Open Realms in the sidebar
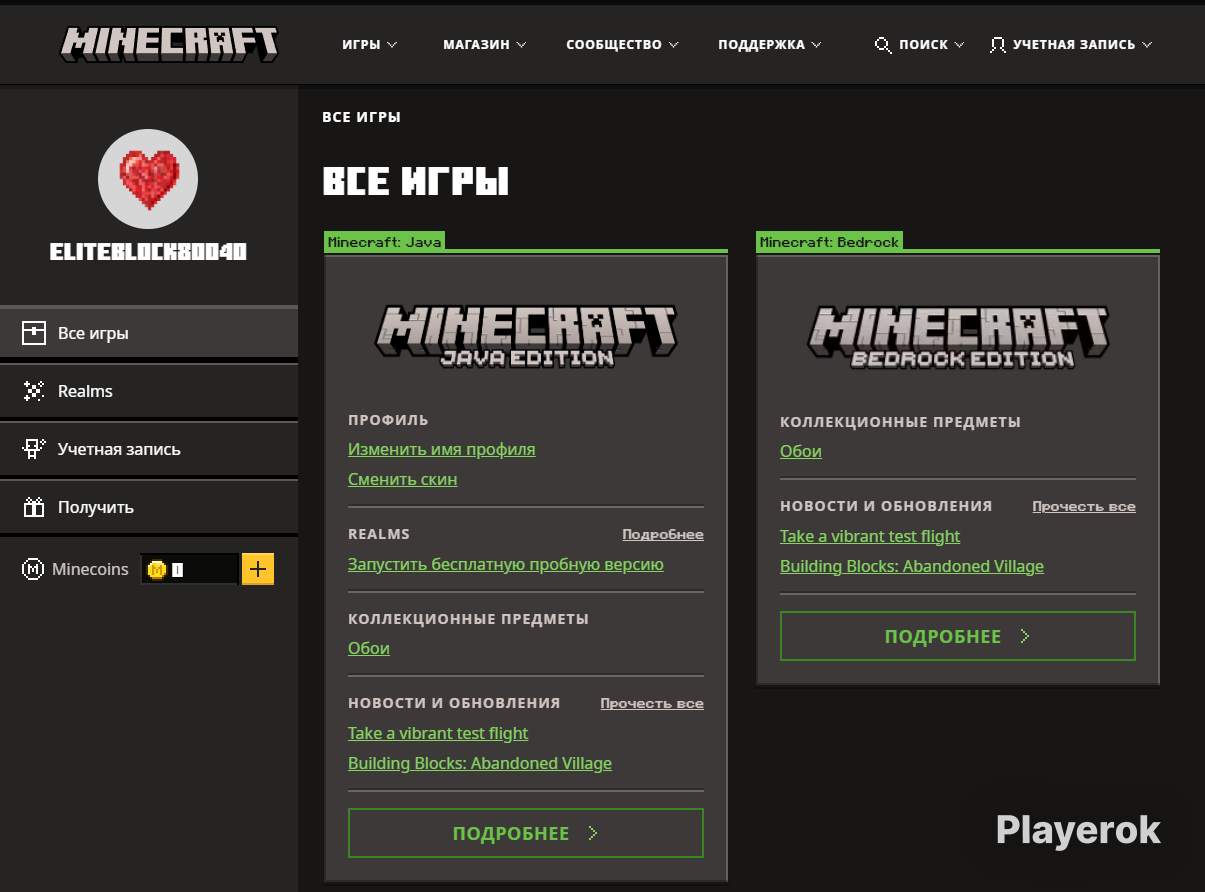The width and height of the screenshot is (1205, 892). point(149,391)
